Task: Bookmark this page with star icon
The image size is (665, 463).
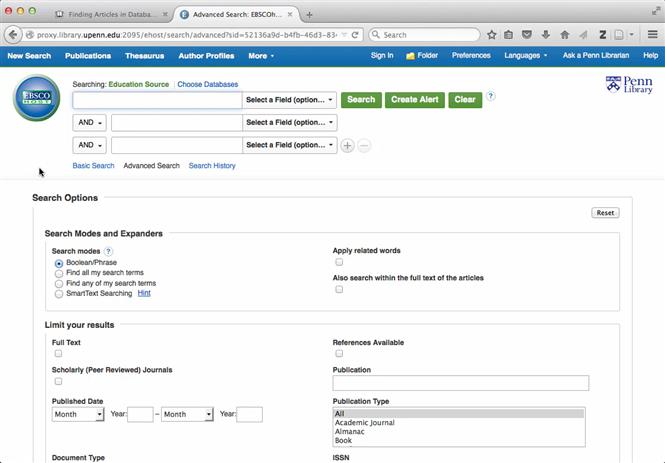Action: point(492,35)
